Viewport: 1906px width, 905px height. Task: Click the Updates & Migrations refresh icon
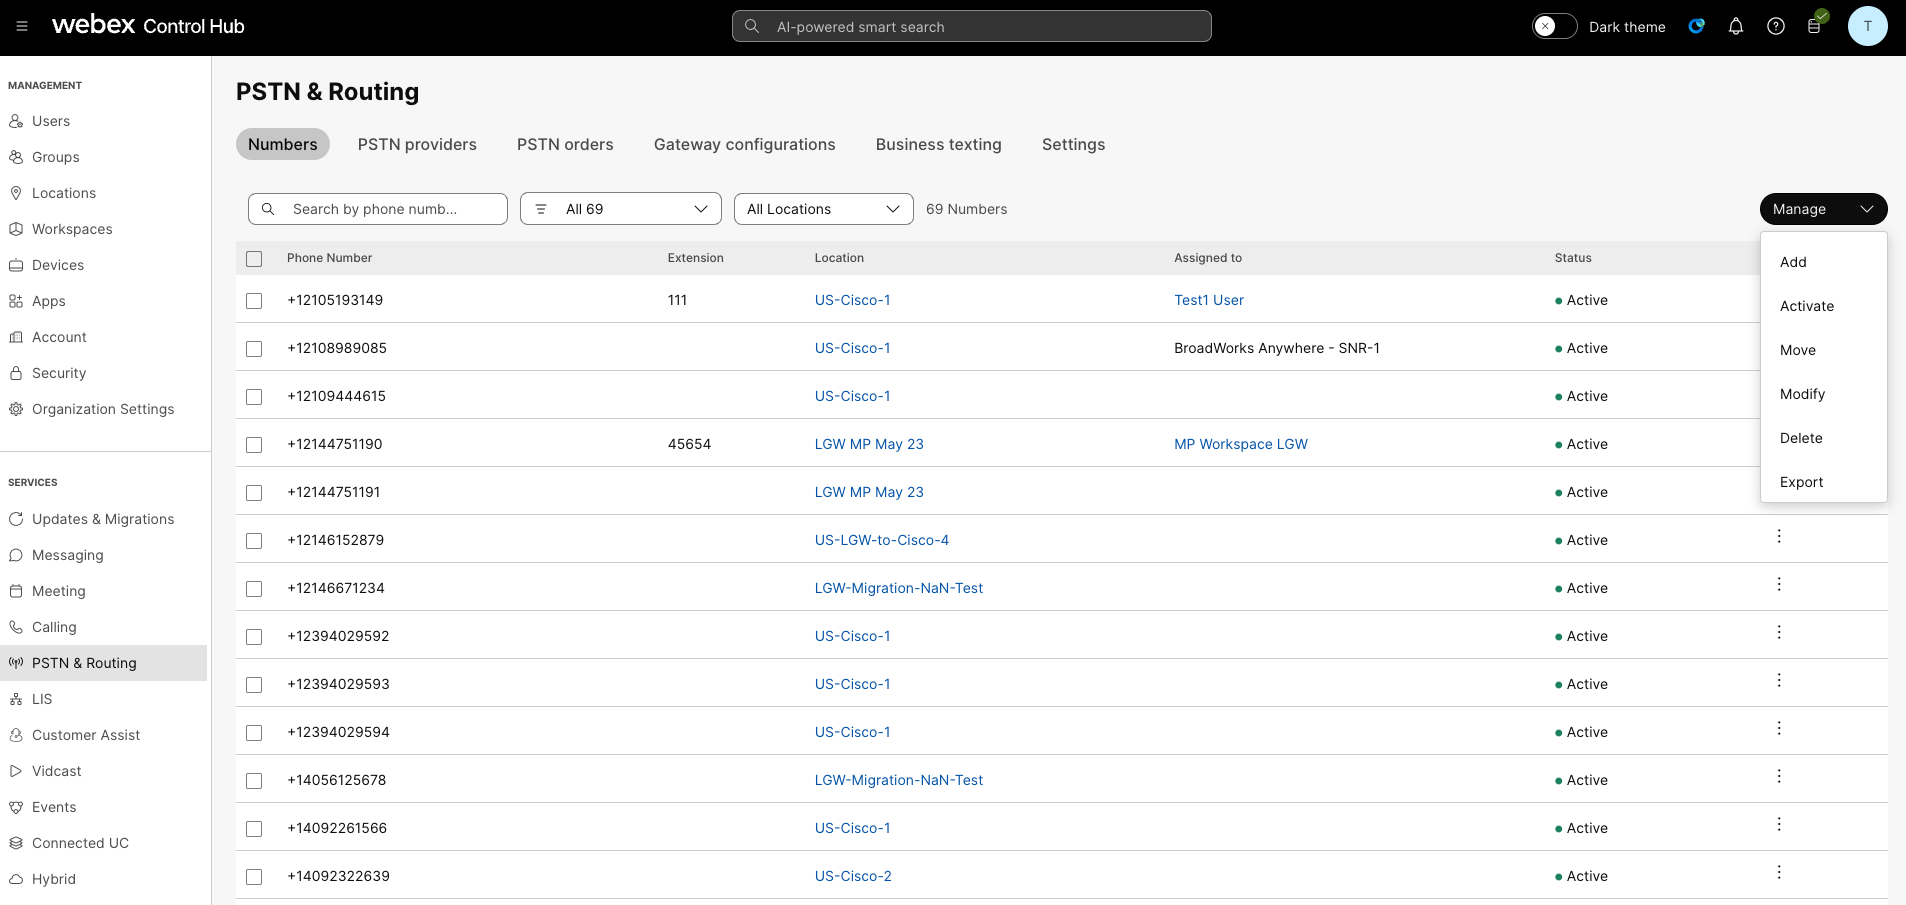[16, 519]
